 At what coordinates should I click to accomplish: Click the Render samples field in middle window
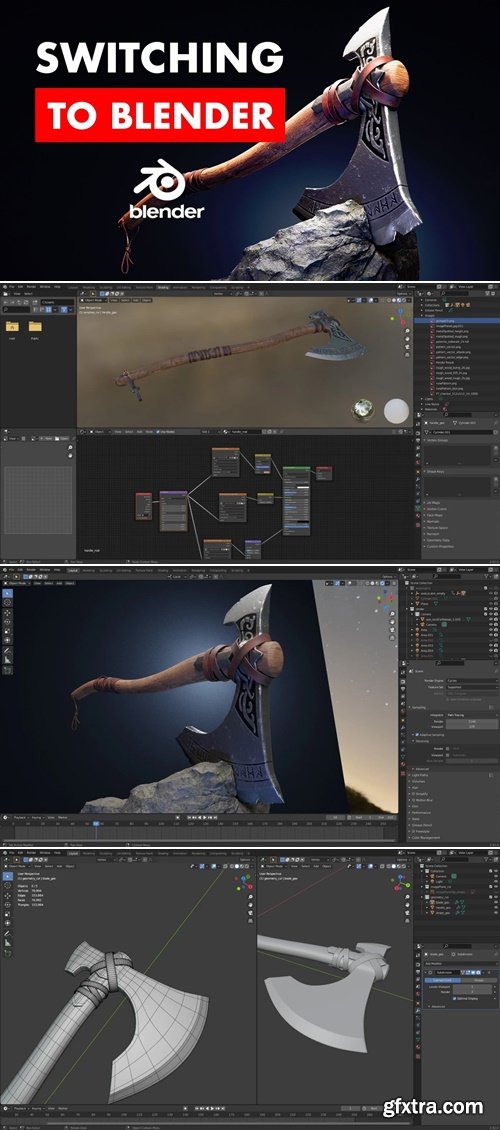pos(474,721)
